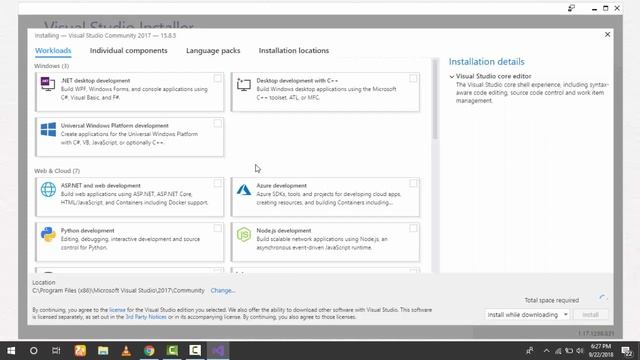Screen dimensions: 640x360
Task: Open Cortana search circle on taskbar
Action: [33, 351]
